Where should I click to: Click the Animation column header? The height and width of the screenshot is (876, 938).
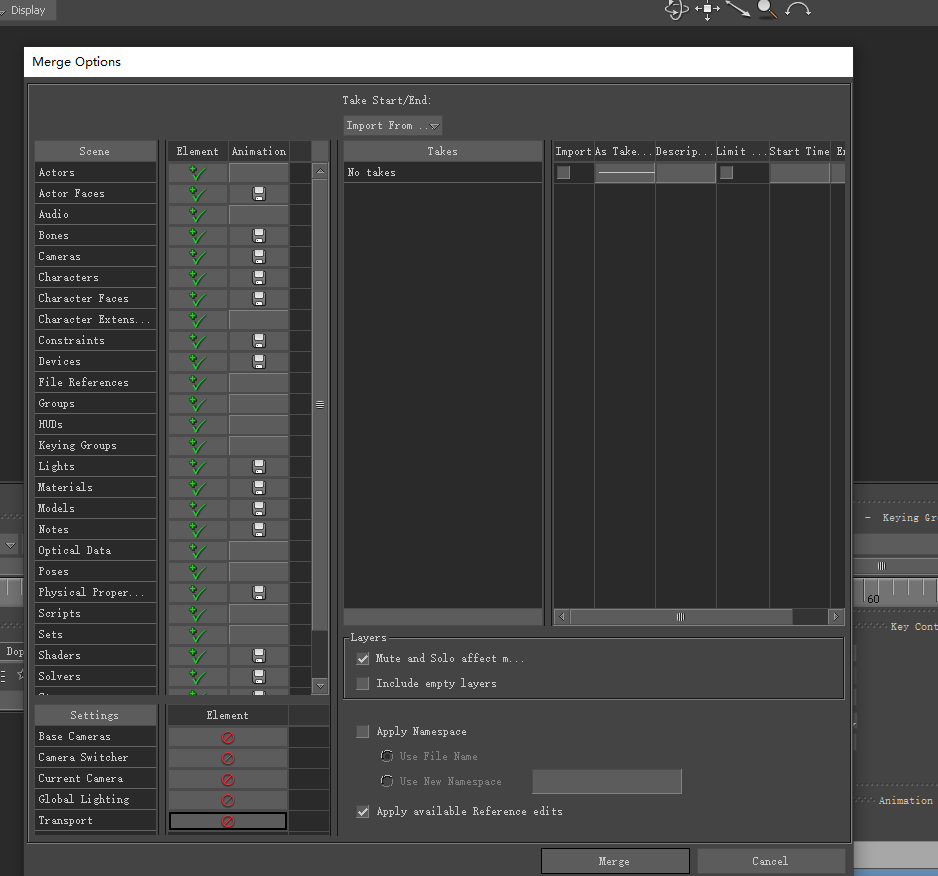[x=258, y=151]
